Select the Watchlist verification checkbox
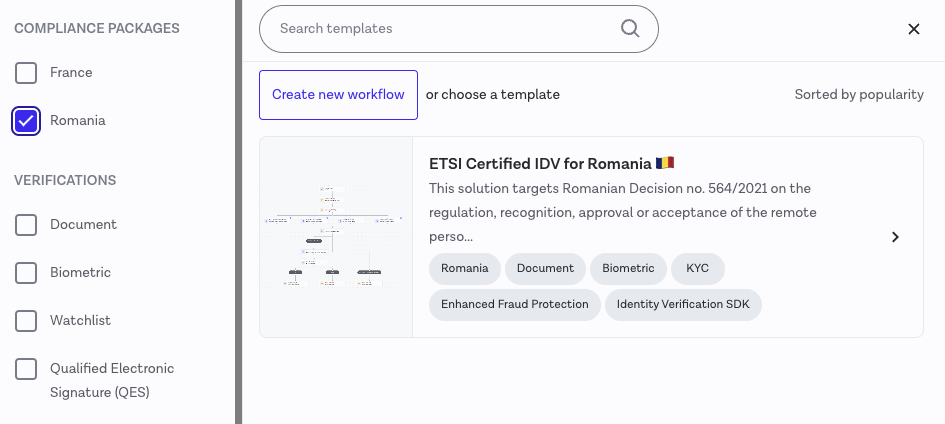Screen dimensions: 945x424 pyautogui.click(x=26, y=321)
